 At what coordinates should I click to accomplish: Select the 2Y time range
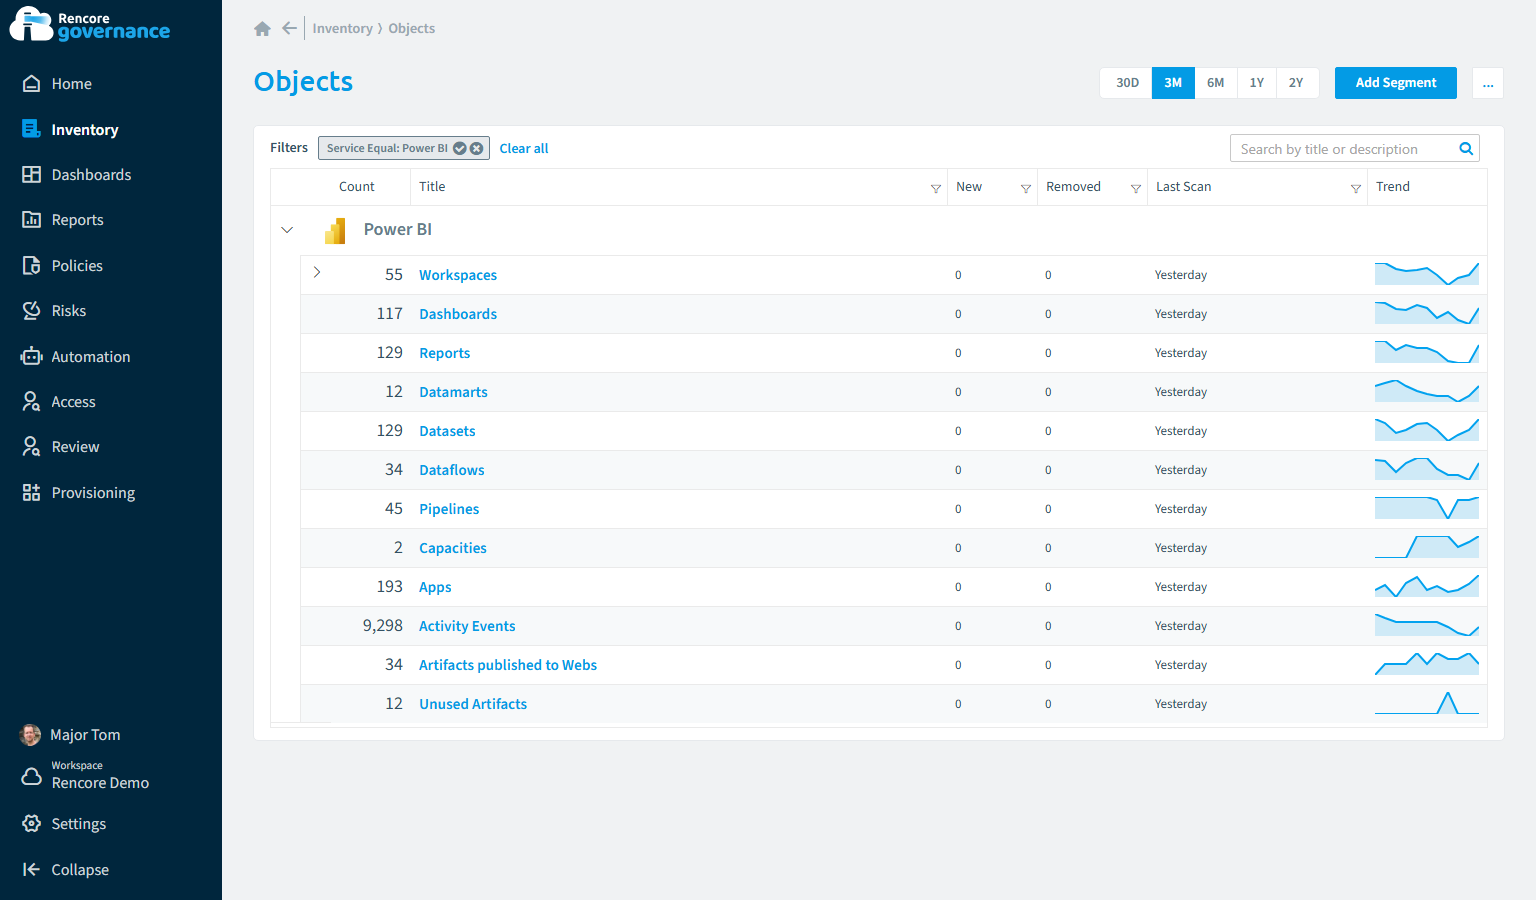tap(1296, 83)
